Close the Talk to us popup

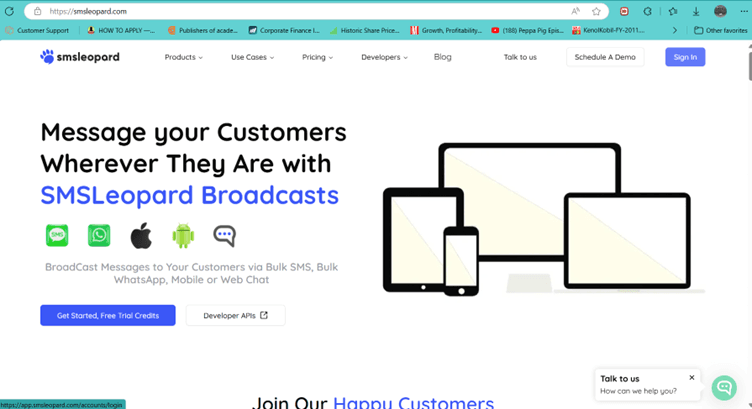[x=691, y=377]
